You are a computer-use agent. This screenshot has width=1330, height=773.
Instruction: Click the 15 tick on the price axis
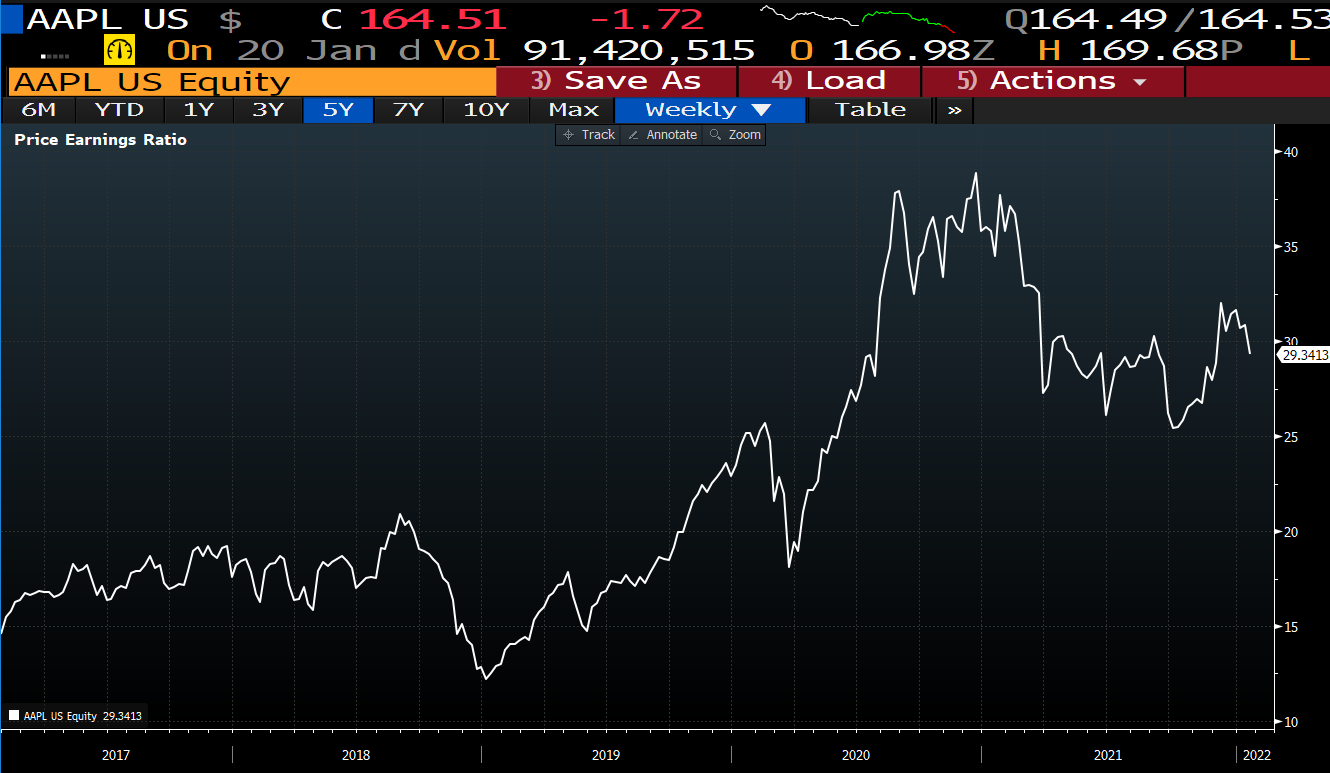pos(1291,627)
